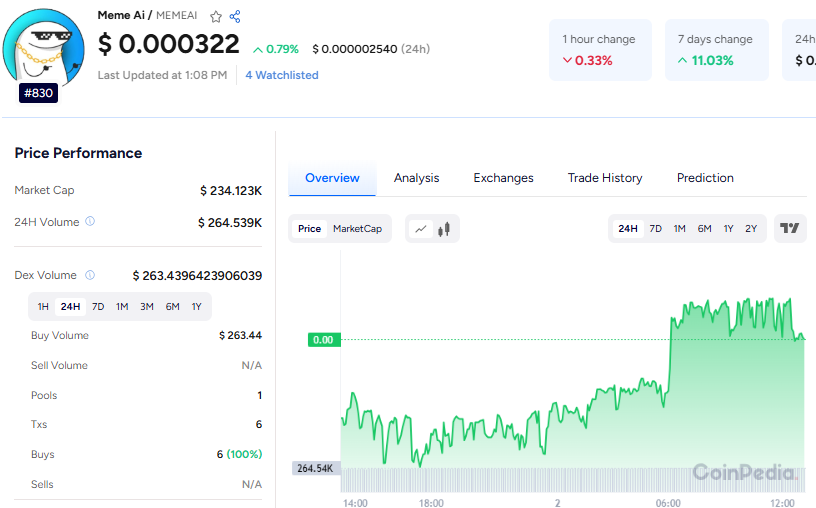Switch chart to candlestick view
The height and width of the screenshot is (508, 816).
(444, 228)
